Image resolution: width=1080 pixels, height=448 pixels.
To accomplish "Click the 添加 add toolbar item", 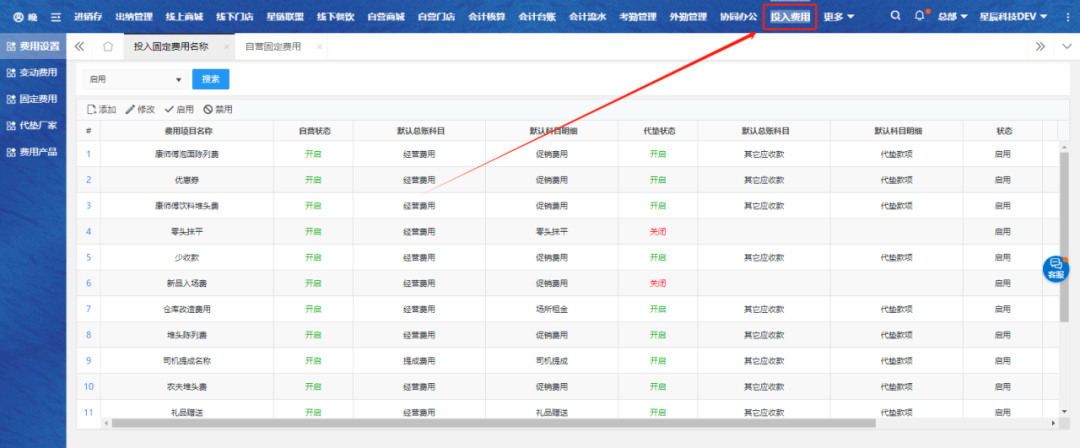I will point(102,109).
